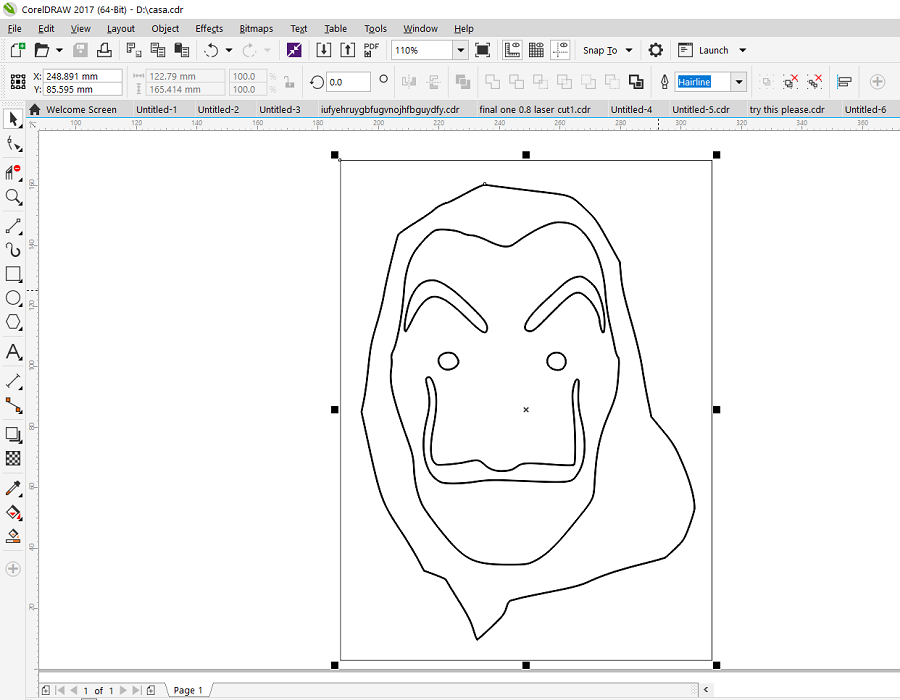Image resolution: width=900 pixels, height=700 pixels.
Task: Expand the Undo history dropdown arrow
Action: (x=229, y=50)
